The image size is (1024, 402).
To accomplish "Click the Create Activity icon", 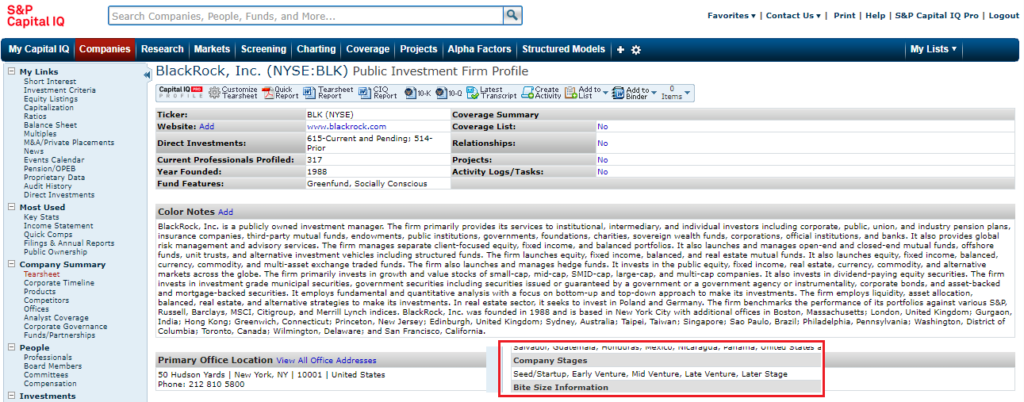I will pos(528,93).
